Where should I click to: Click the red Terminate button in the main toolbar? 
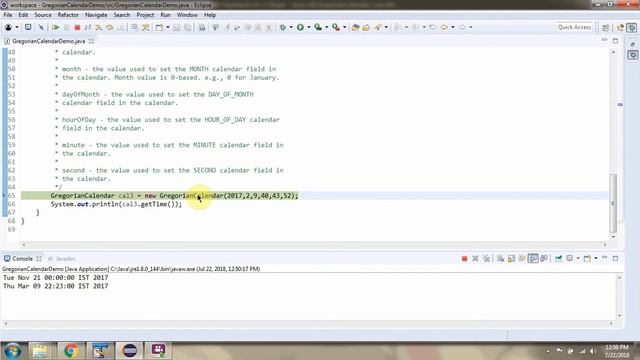pyautogui.click(x=77, y=27)
